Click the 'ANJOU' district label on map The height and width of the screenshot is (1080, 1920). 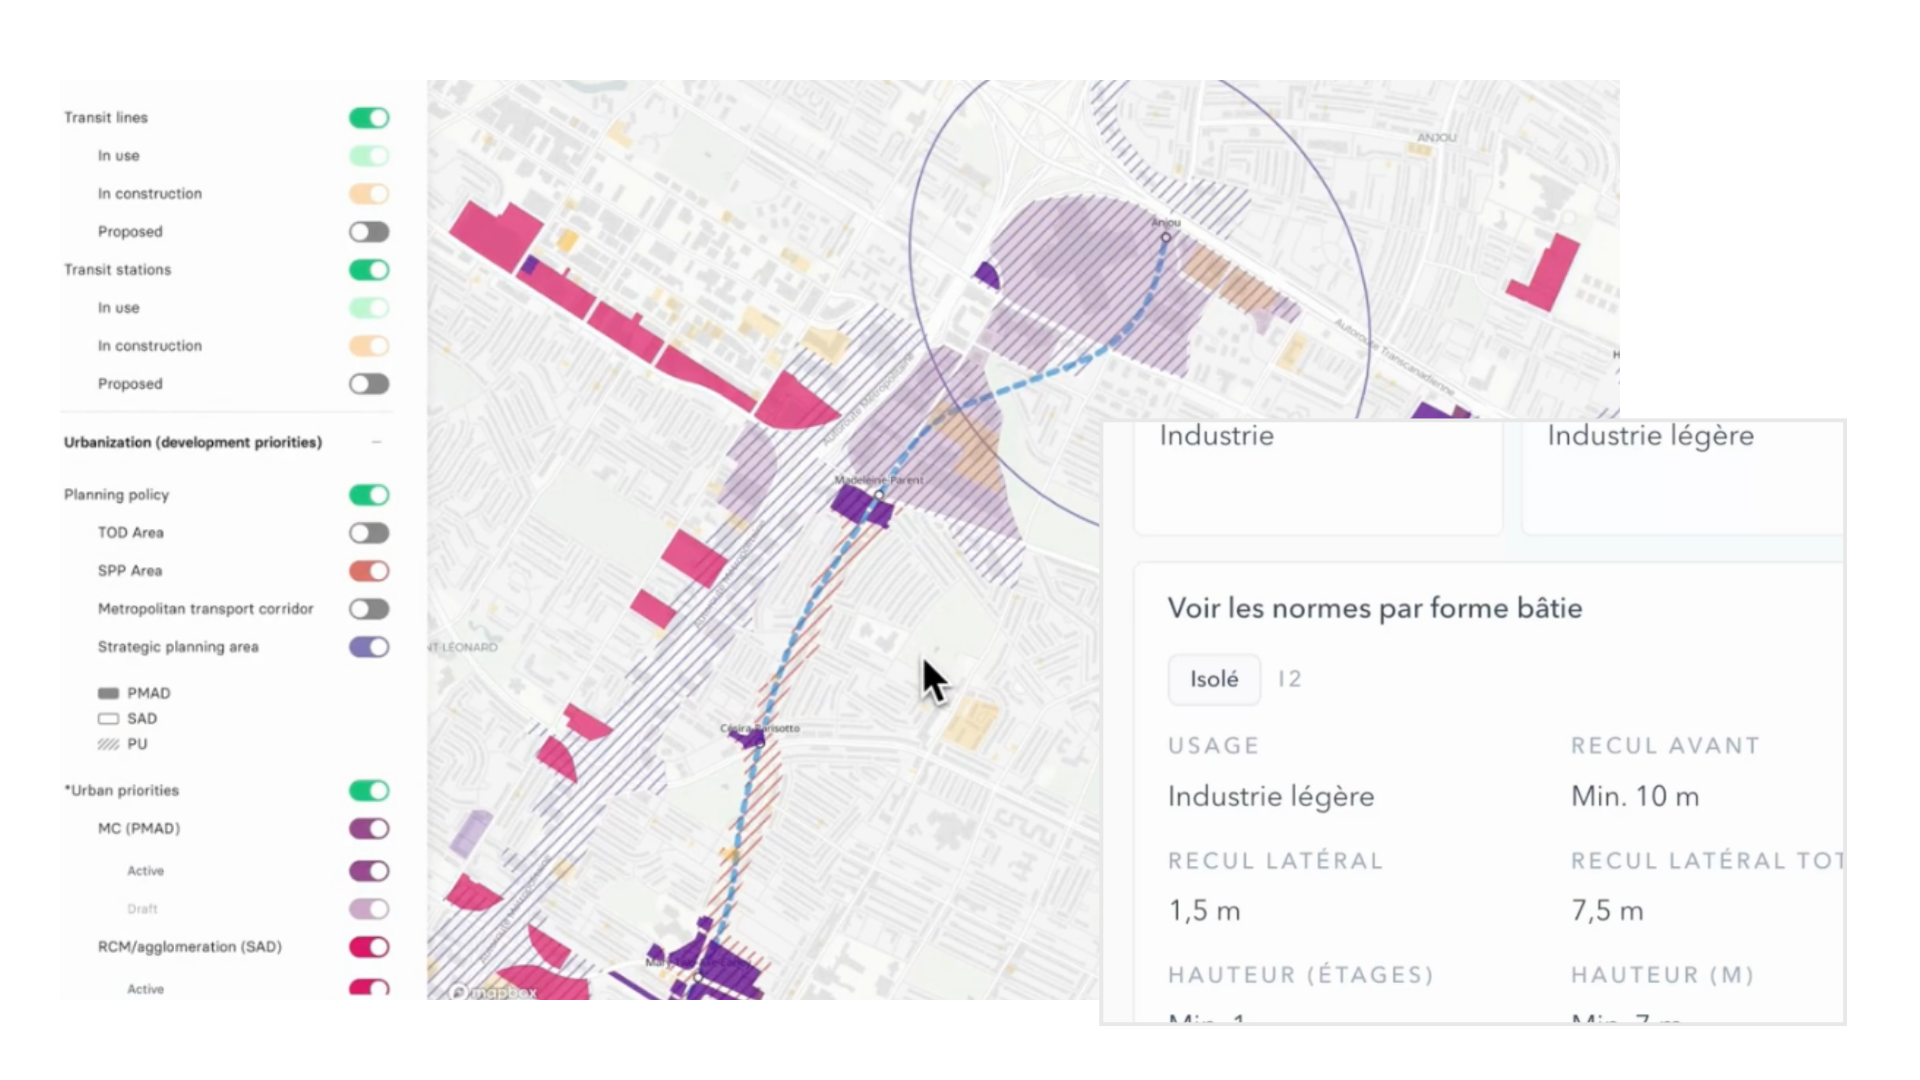pyautogui.click(x=1437, y=137)
